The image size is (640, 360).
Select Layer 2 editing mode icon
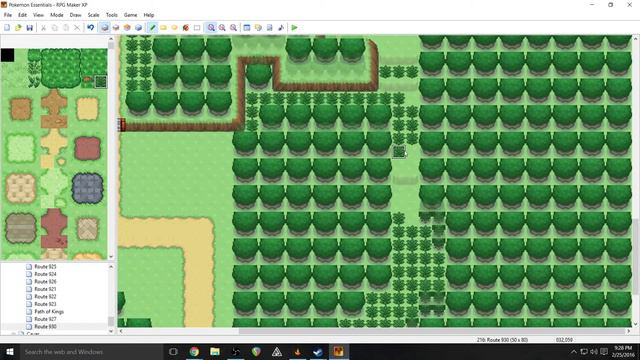click(x=116, y=28)
